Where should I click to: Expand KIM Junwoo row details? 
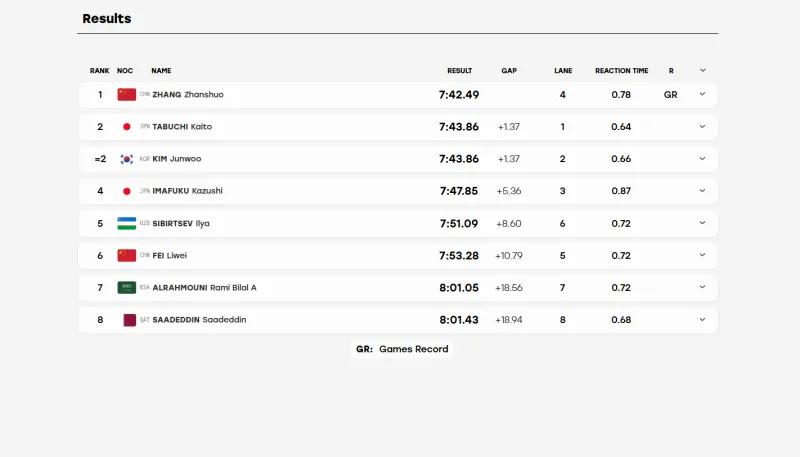(x=703, y=159)
